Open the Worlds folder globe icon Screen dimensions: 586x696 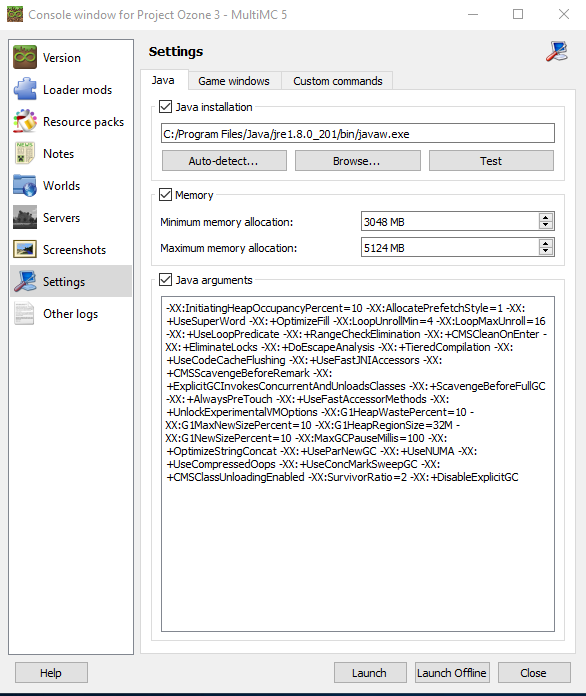pos(25,185)
